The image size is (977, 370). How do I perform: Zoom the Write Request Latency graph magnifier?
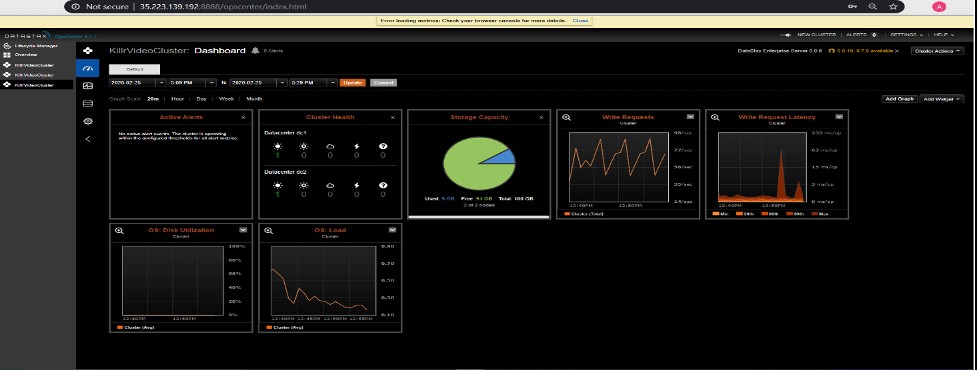tap(715, 117)
